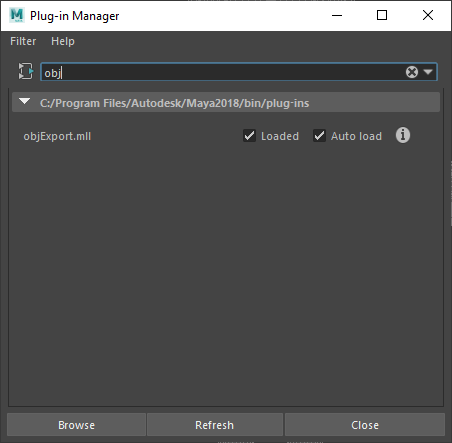Viewport: 452px width, 443px height.
Task: Open the Help menu
Action: pyautogui.click(x=63, y=41)
